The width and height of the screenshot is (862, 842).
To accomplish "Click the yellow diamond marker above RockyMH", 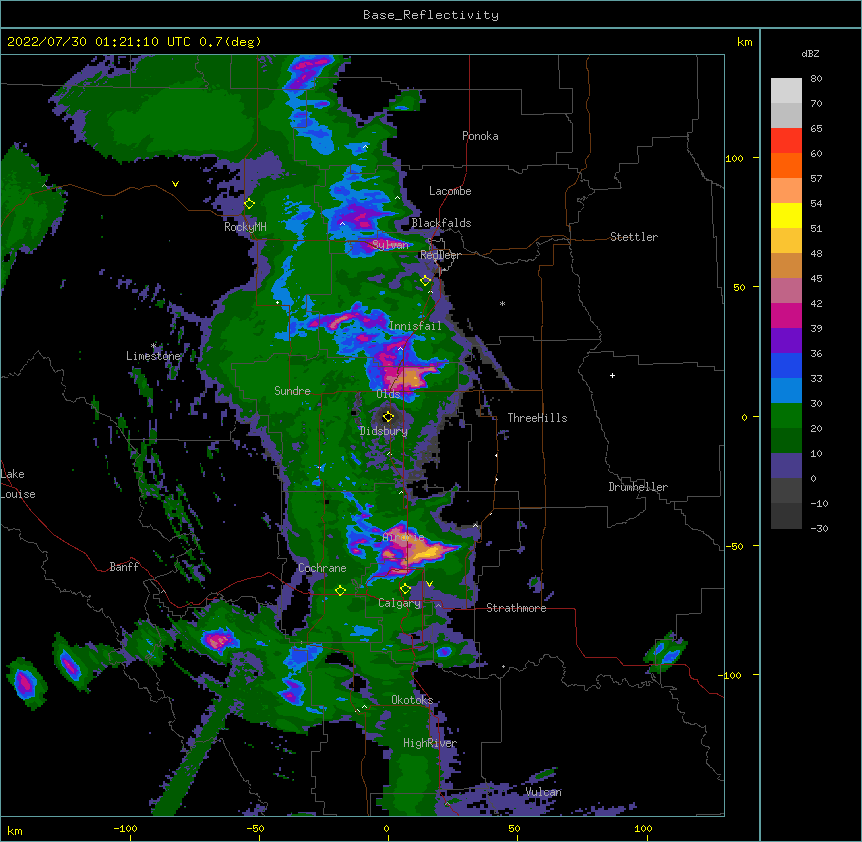I will [249, 204].
